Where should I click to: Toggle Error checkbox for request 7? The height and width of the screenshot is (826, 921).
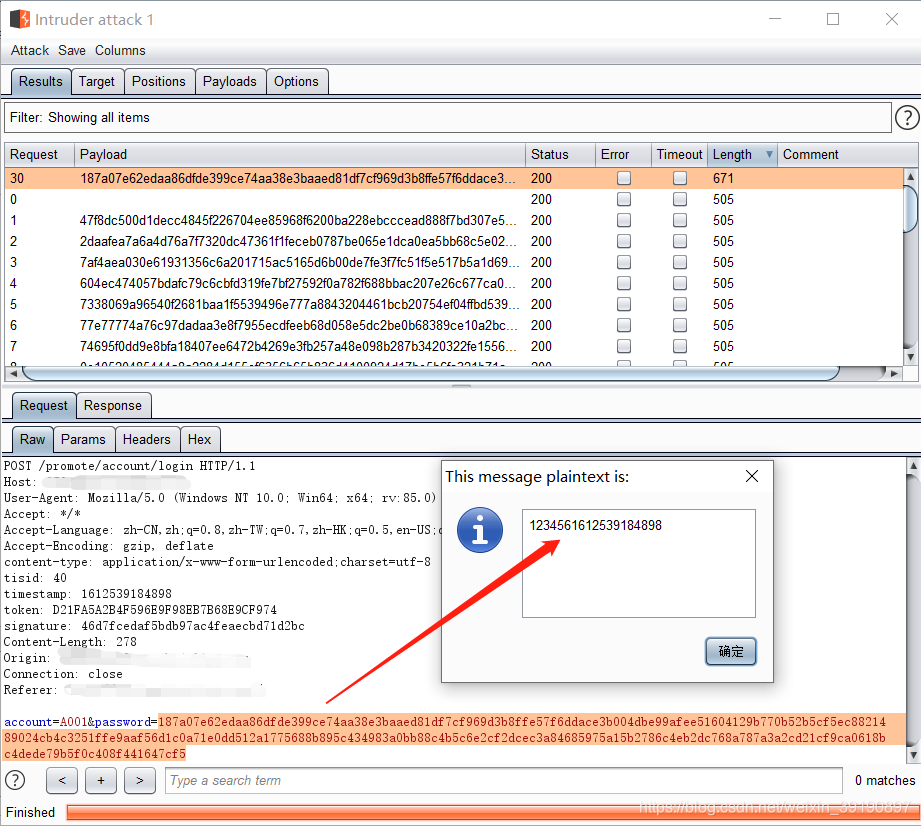click(x=624, y=346)
